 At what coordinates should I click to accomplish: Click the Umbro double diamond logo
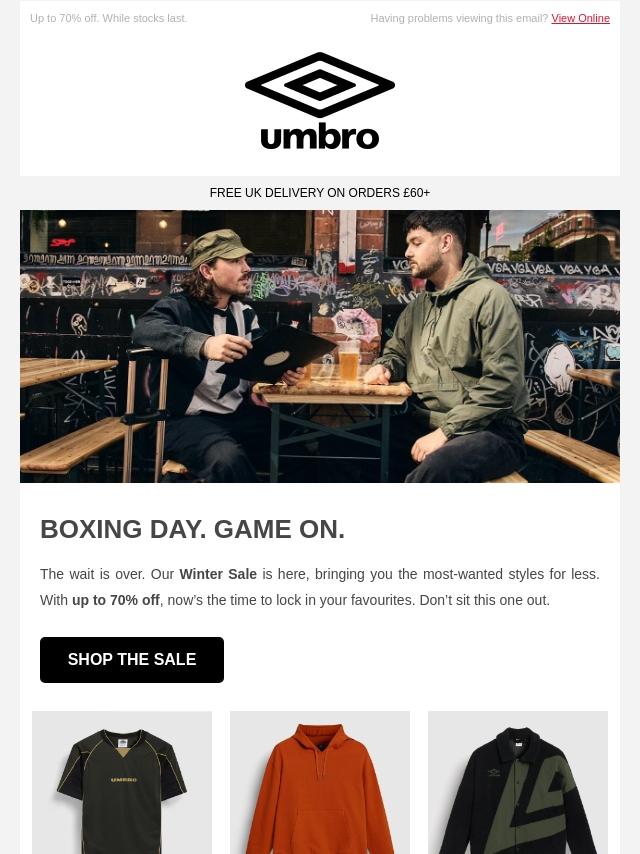320,85
